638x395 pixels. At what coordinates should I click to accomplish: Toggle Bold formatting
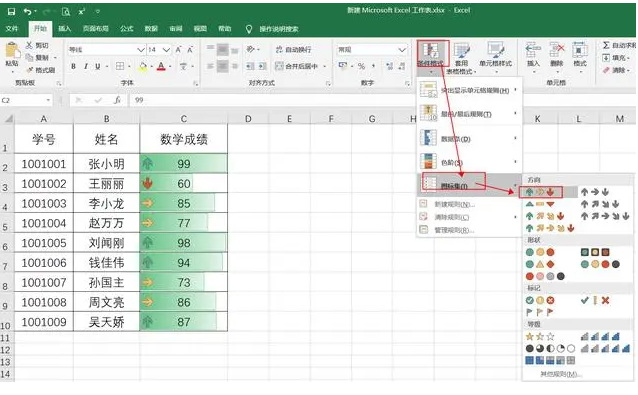click(x=73, y=66)
